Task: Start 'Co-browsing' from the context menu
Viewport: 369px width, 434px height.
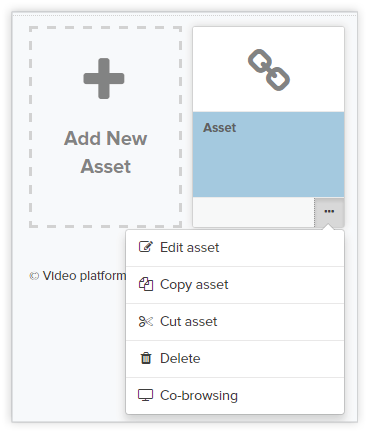Action: (x=235, y=396)
